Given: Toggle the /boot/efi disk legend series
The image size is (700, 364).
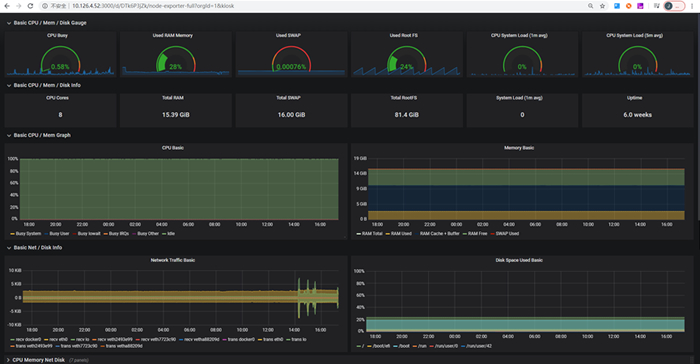Looking at the screenshot, I should (381, 346).
